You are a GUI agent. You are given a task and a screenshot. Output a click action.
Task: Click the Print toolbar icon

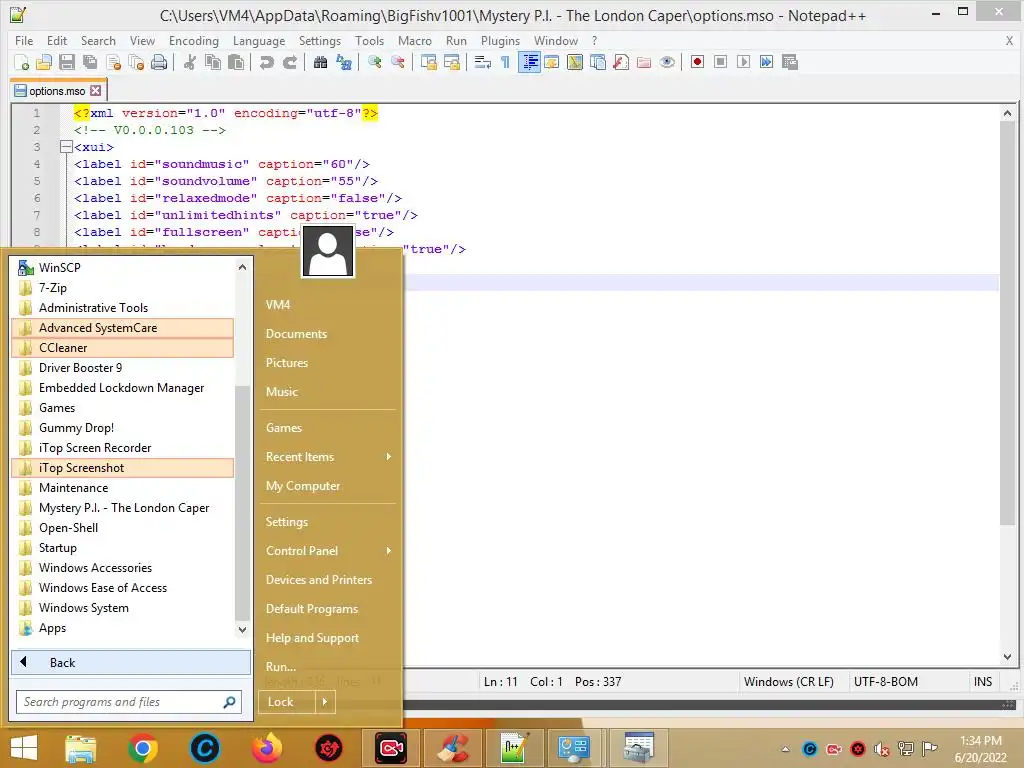tap(159, 62)
